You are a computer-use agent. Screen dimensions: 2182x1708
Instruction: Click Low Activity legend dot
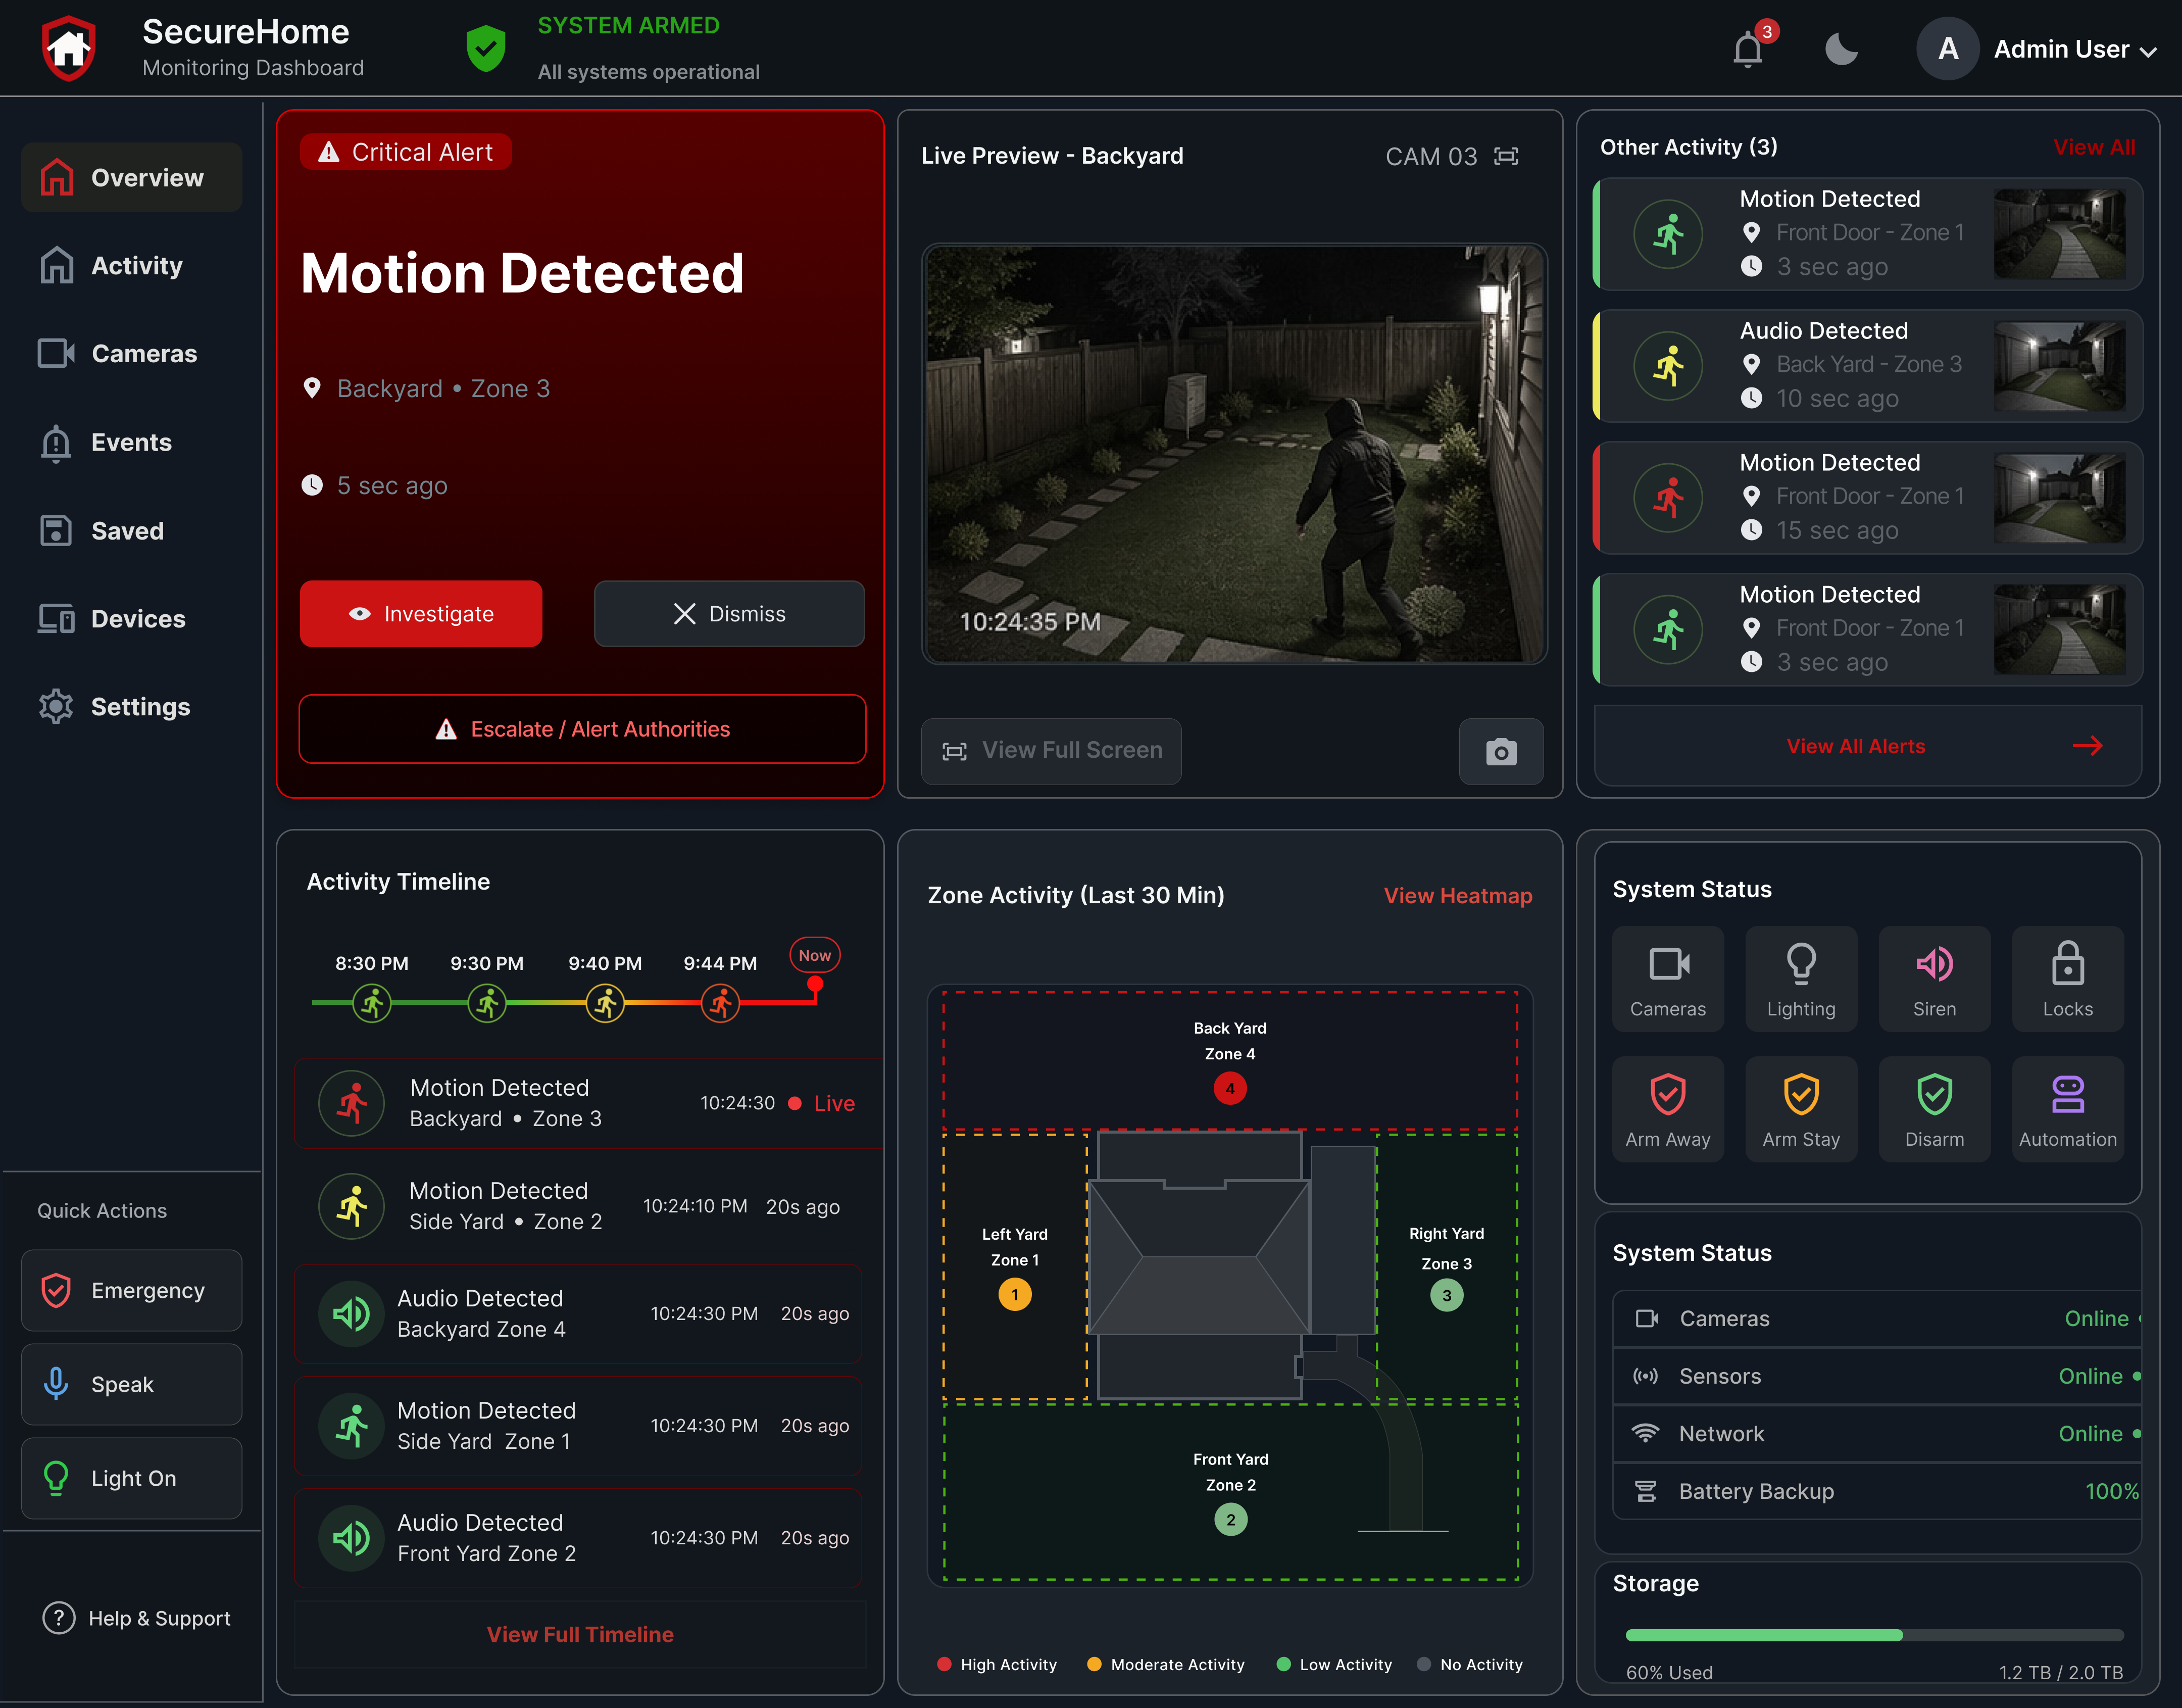tap(1283, 1665)
